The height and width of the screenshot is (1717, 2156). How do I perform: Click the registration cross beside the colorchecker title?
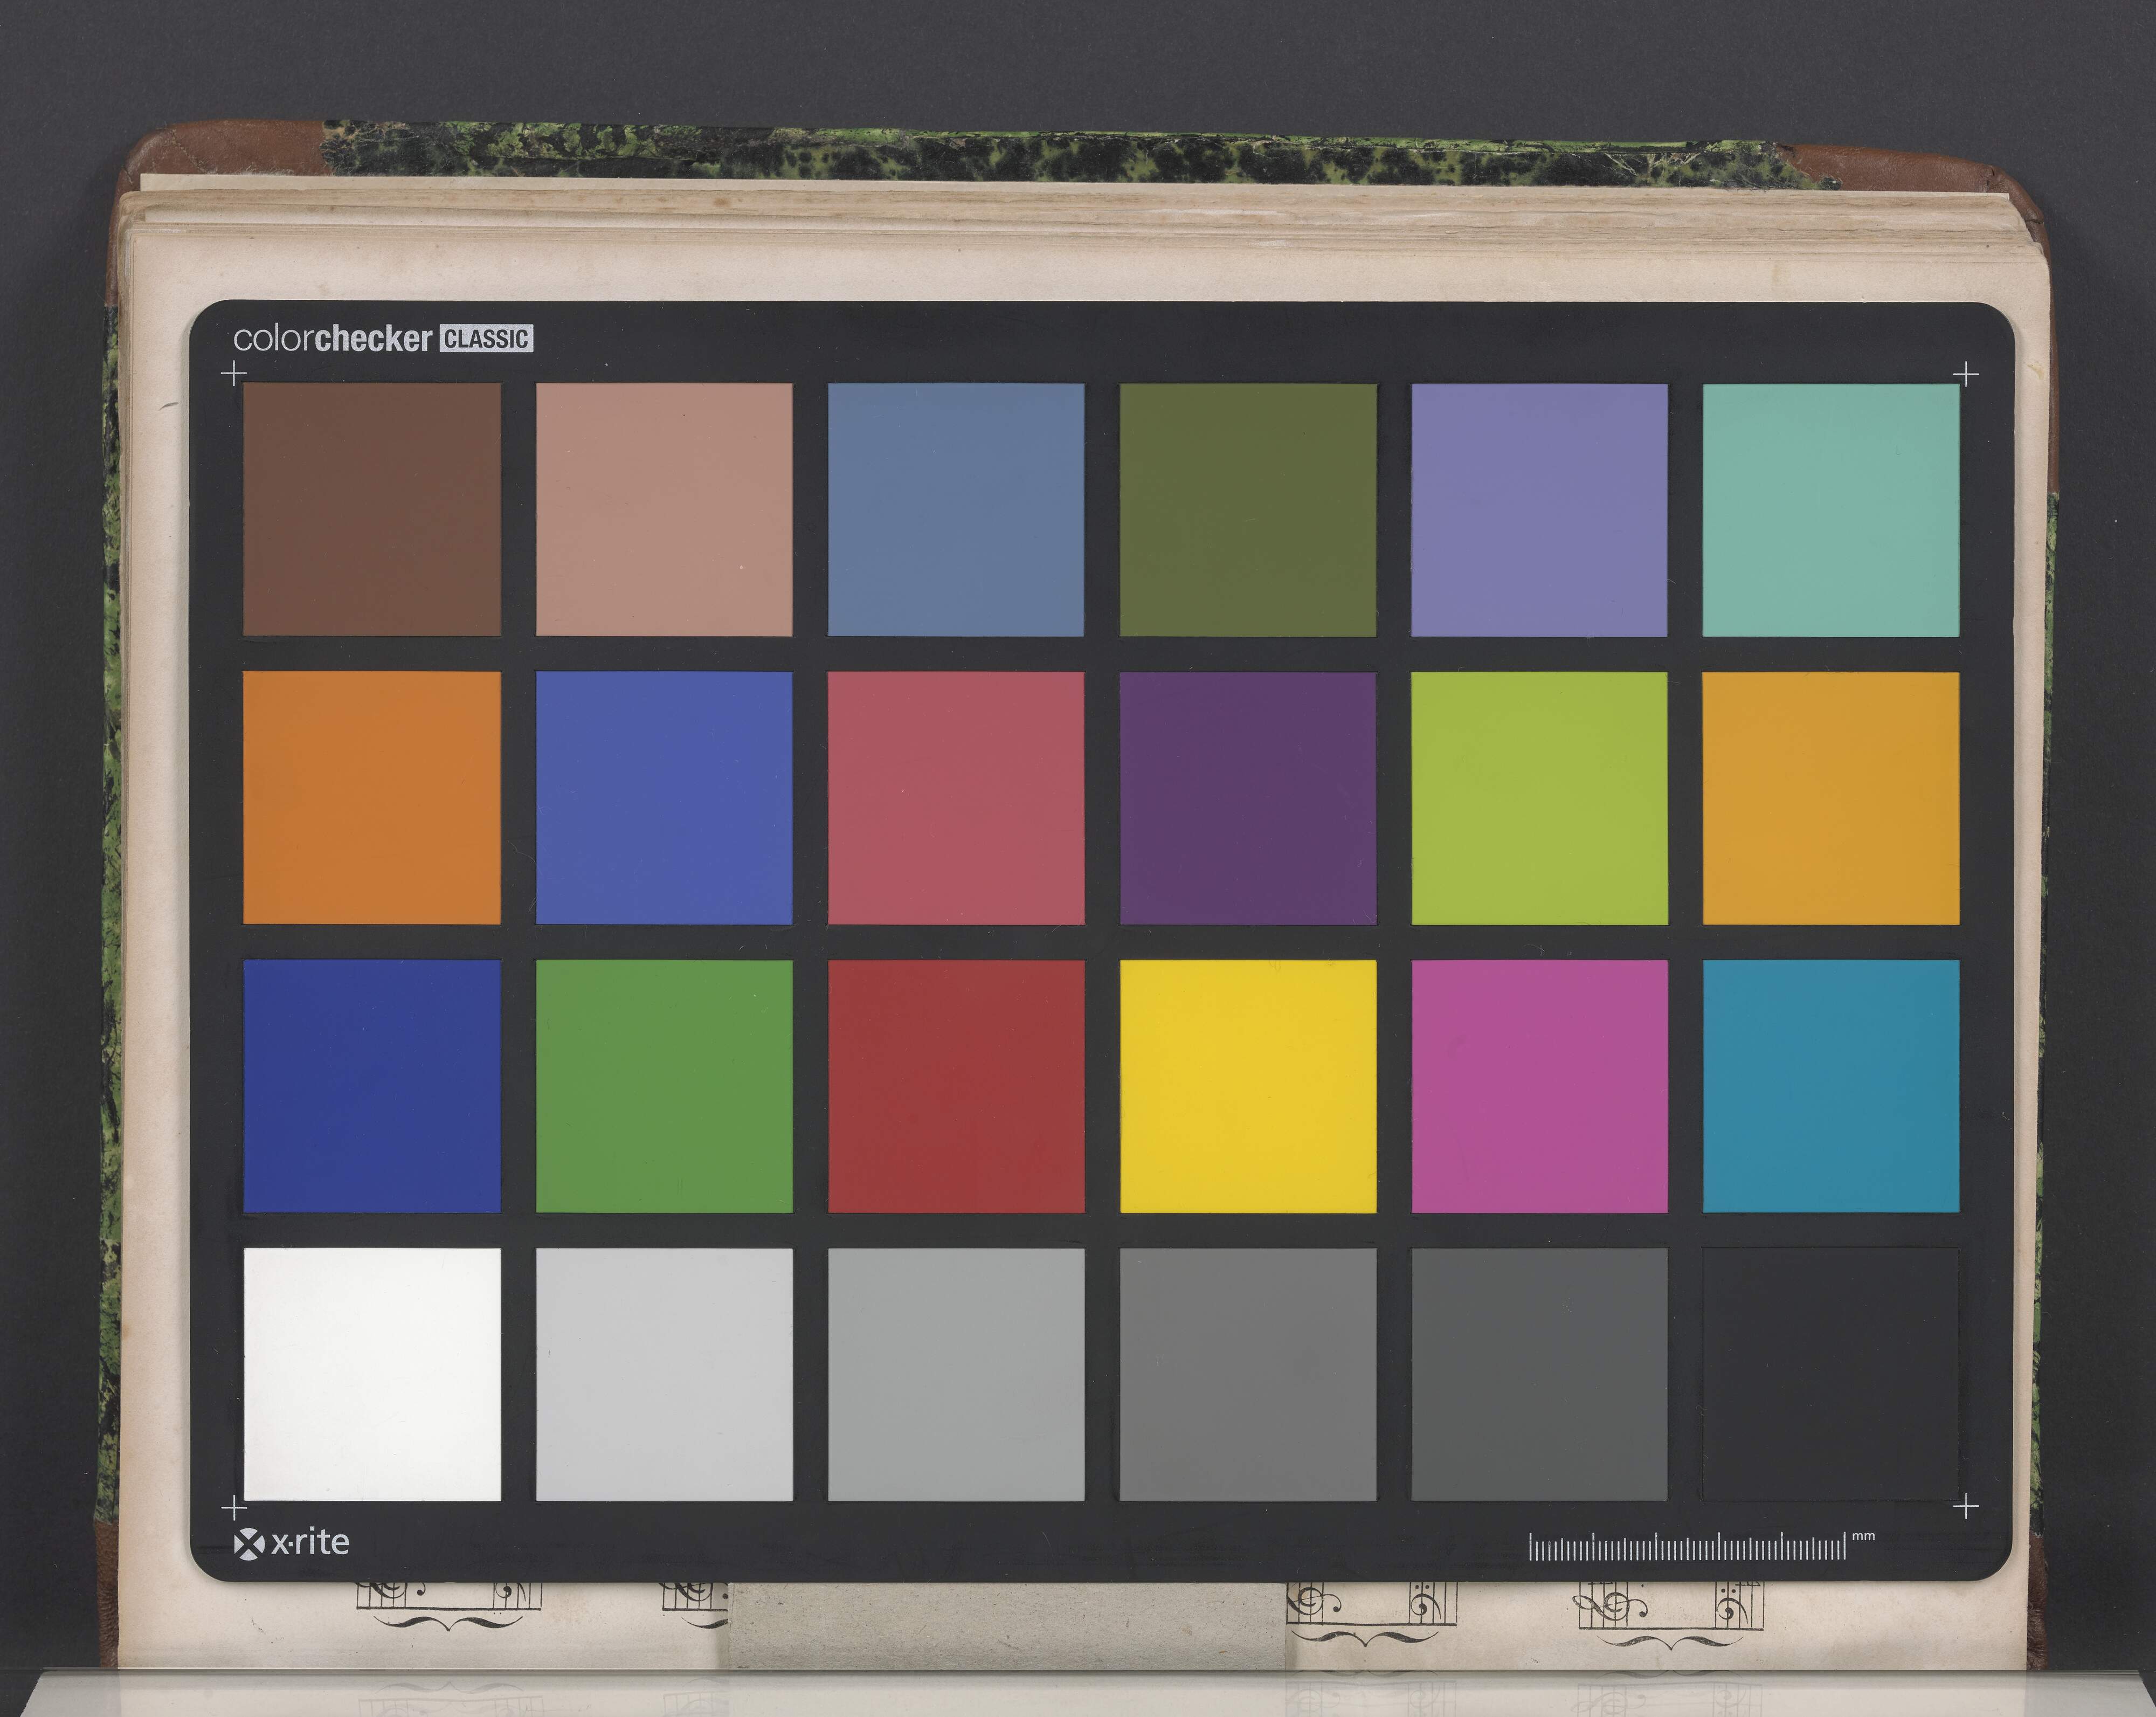[x=233, y=373]
